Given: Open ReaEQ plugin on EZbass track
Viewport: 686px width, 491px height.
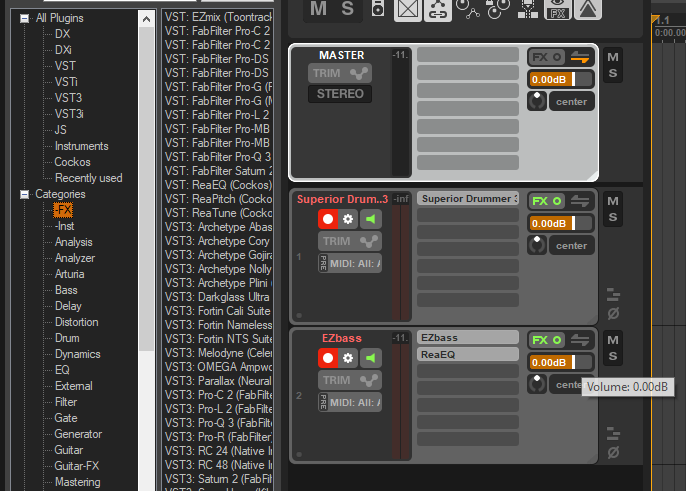Looking at the screenshot, I should click(x=468, y=354).
